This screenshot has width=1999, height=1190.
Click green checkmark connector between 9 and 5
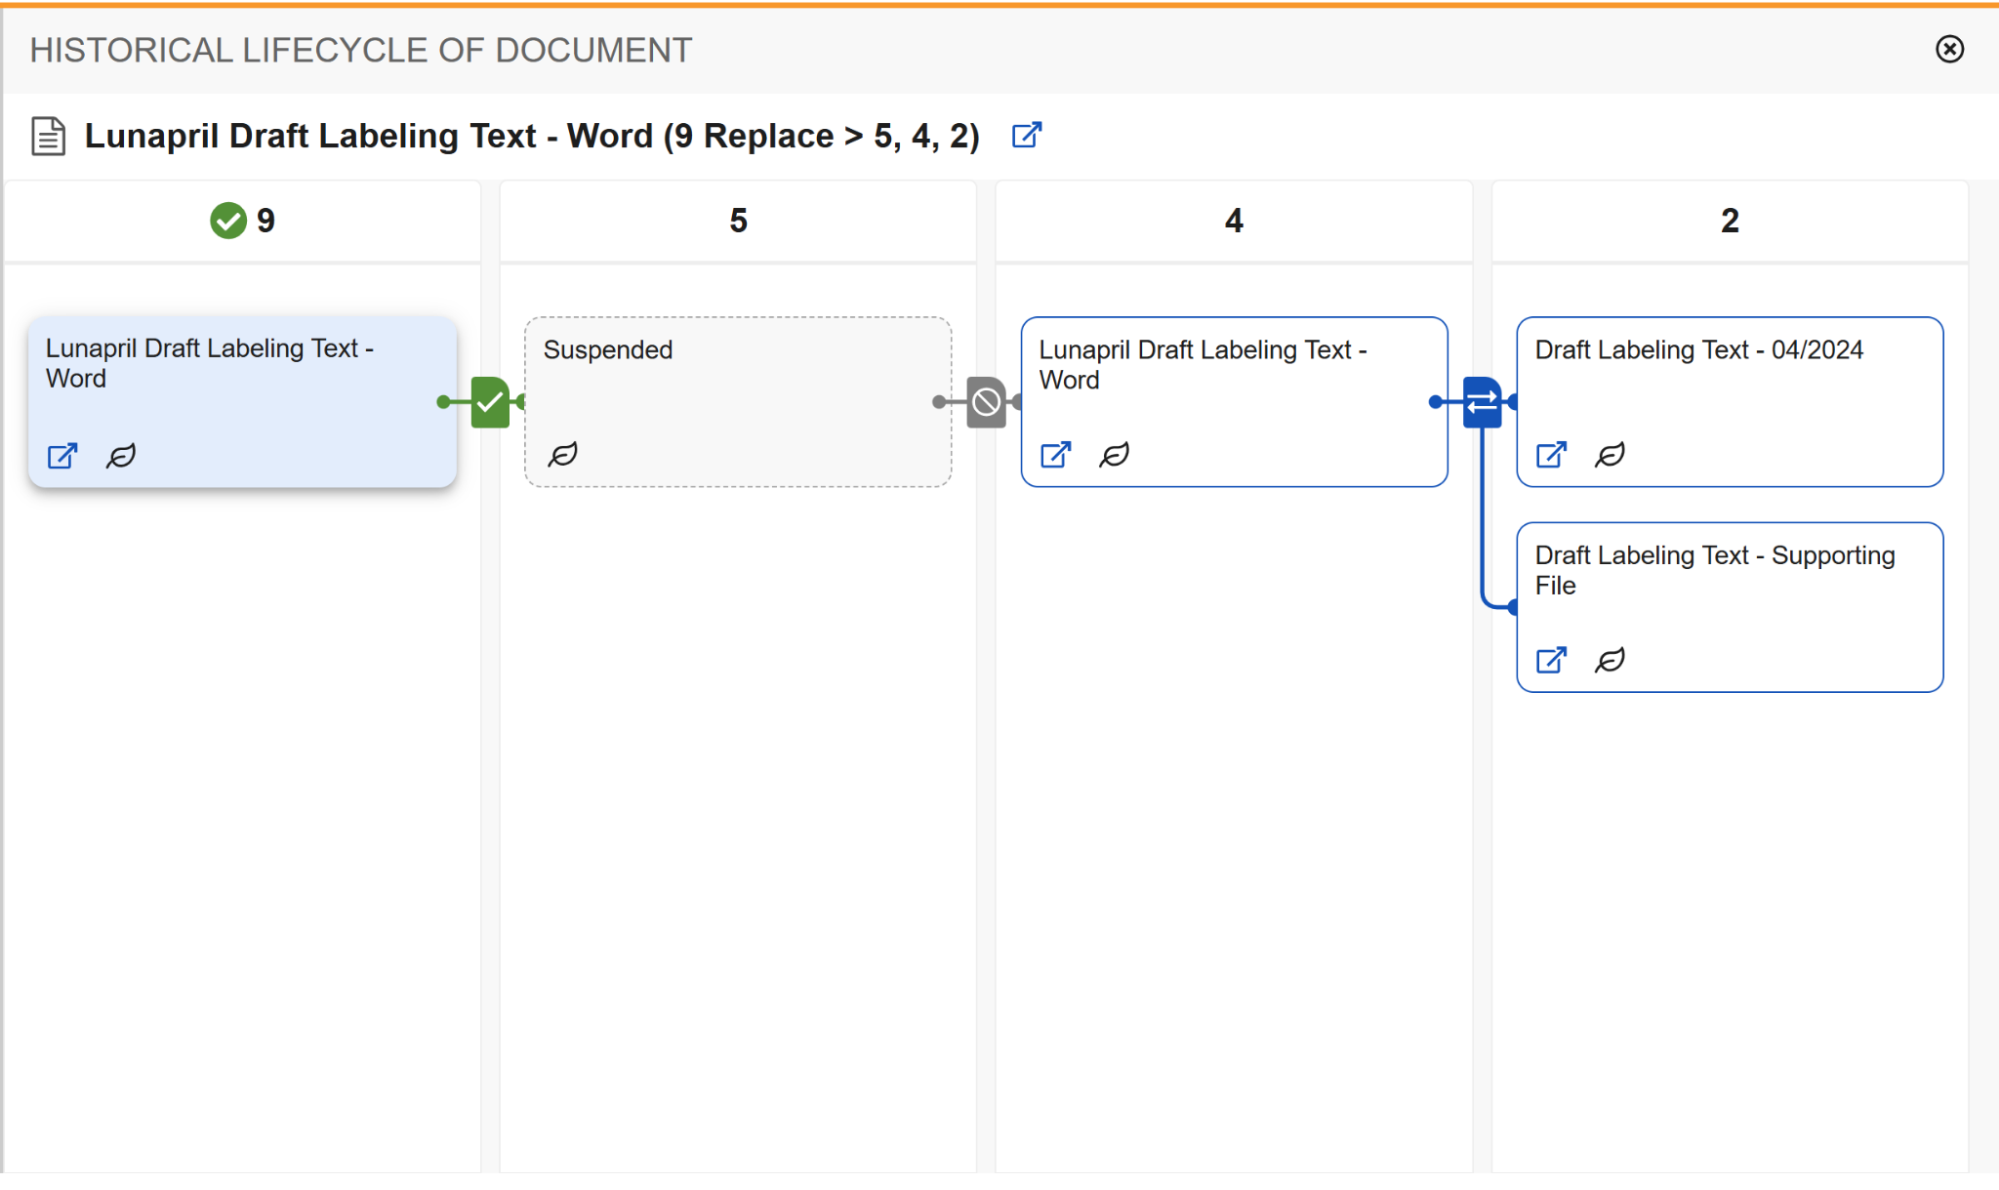click(490, 402)
